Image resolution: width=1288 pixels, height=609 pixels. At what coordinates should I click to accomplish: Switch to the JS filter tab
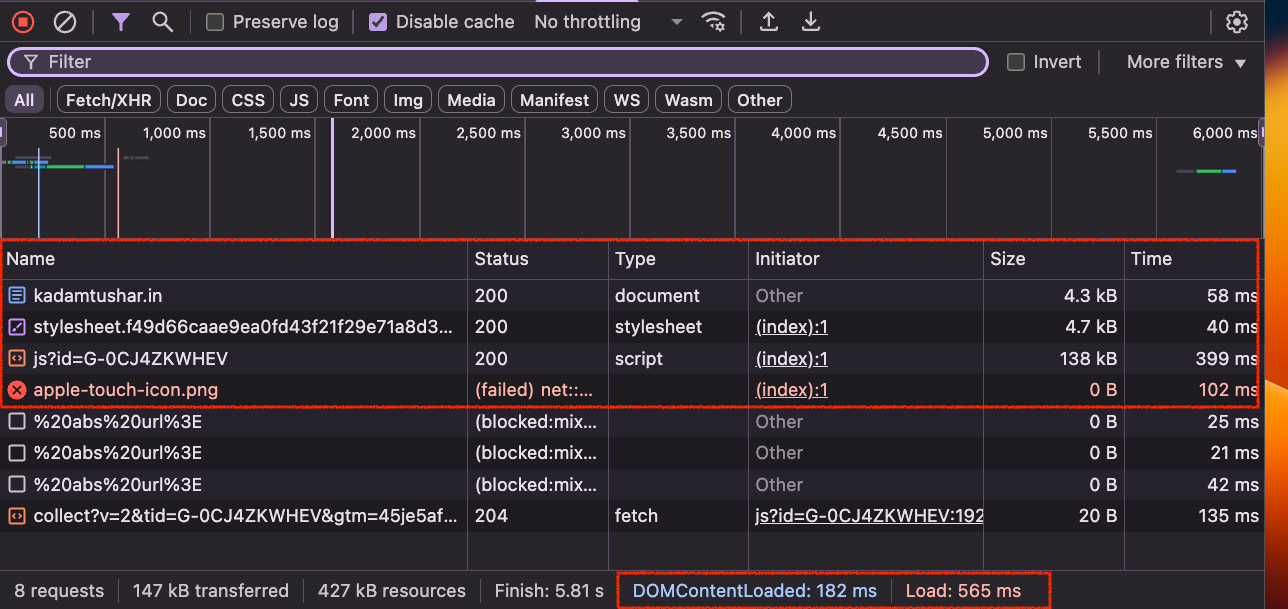coord(299,100)
